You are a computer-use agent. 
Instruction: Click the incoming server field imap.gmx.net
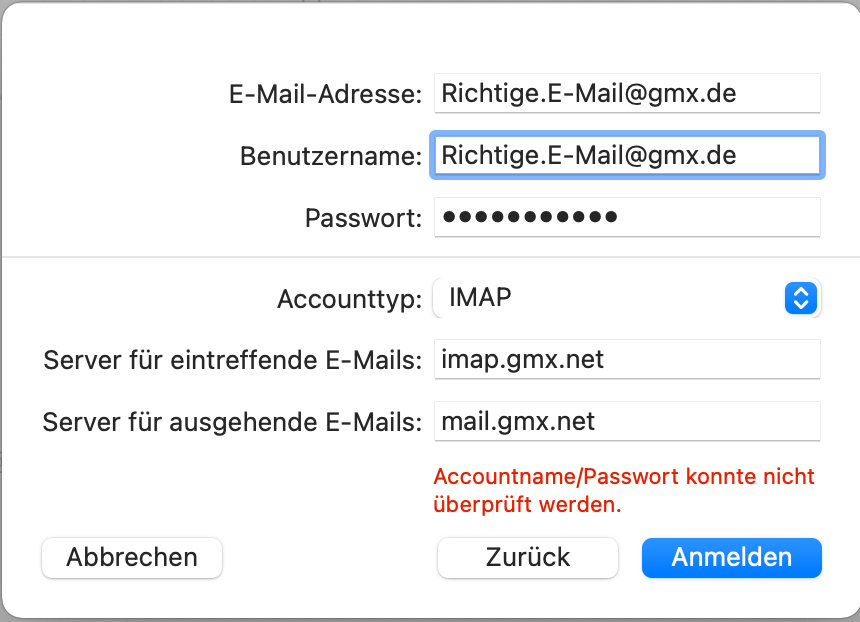click(x=627, y=359)
